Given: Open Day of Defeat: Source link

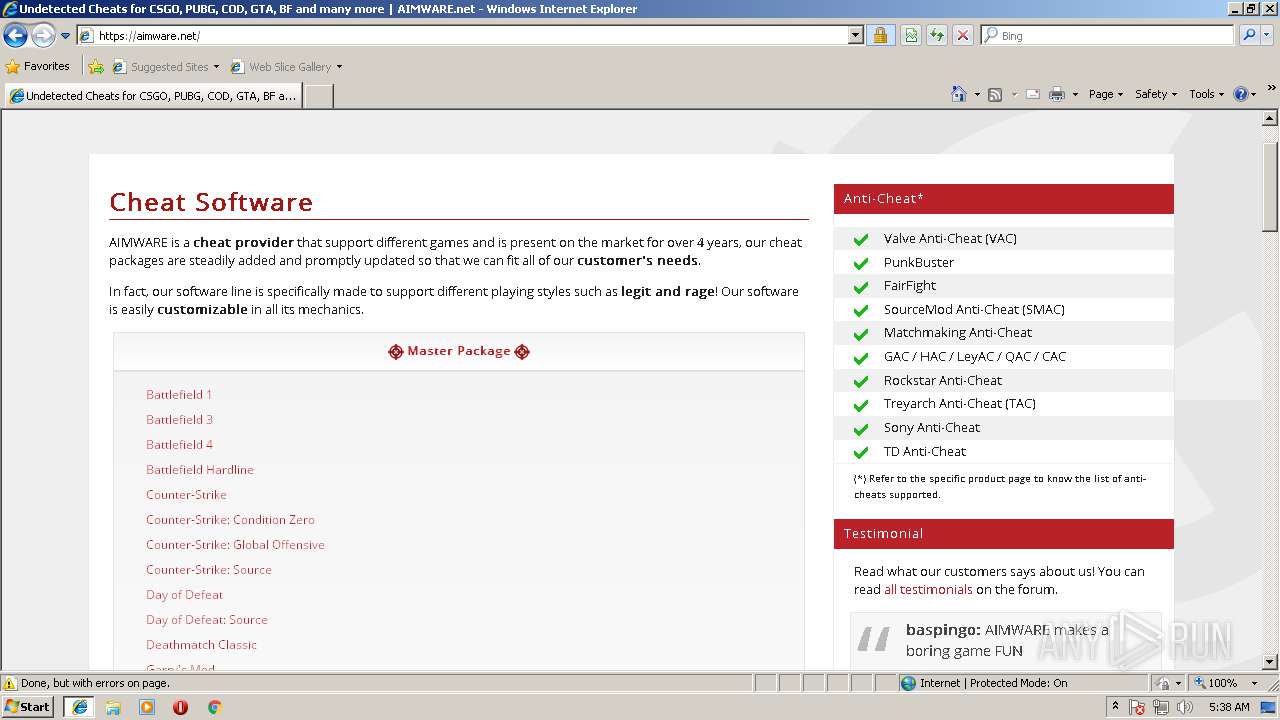Looking at the screenshot, I should (207, 620).
